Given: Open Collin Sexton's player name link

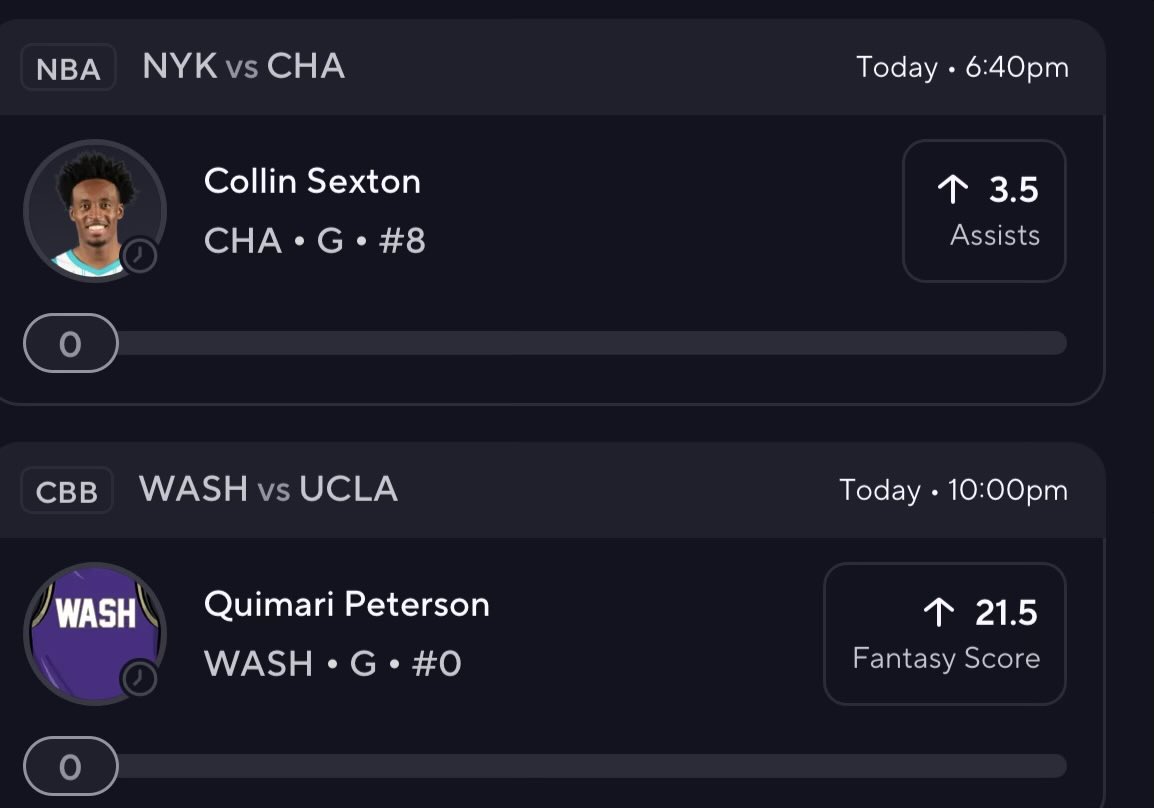Looking at the screenshot, I should [312, 181].
